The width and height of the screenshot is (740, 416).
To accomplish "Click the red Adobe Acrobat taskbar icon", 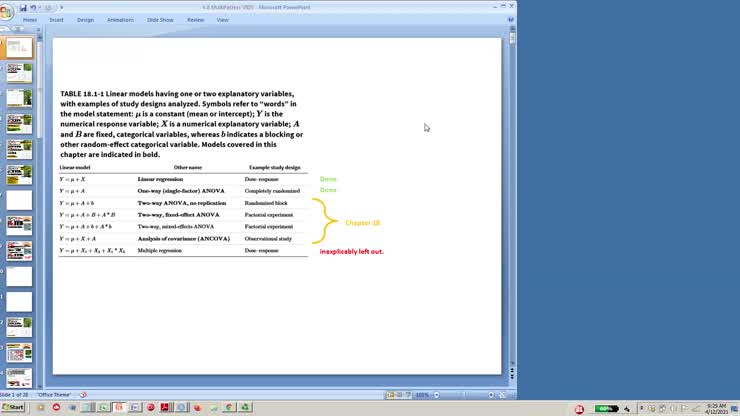I will point(165,407).
